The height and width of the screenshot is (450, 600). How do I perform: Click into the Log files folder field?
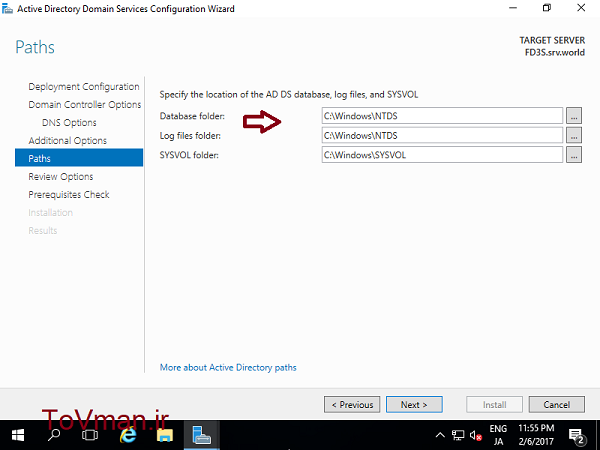coord(442,135)
